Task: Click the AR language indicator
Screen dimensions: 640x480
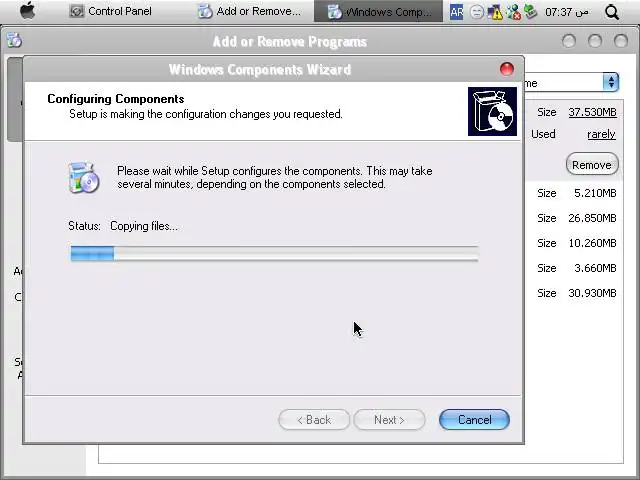Action: (x=456, y=12)
